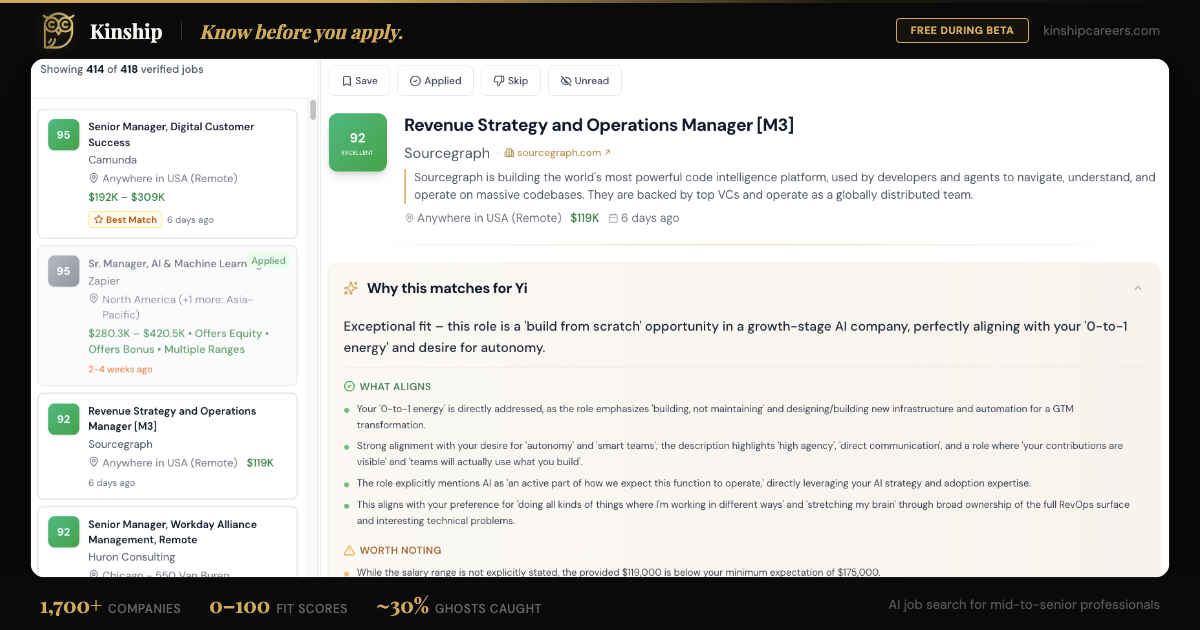Viewport: 1200px width, 630px height.
Task: Select the 95 score badge on Camunda card
Action: coord(63,135)
